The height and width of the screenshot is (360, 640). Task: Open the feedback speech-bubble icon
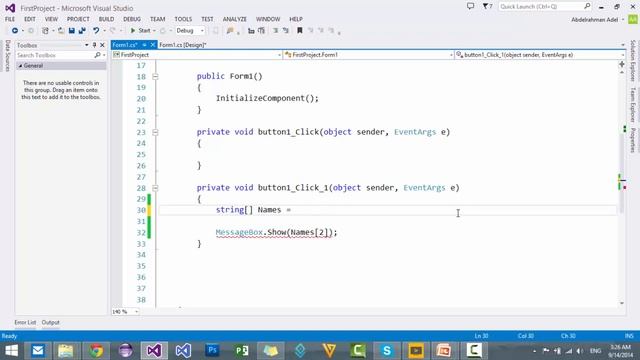[471, 6]
